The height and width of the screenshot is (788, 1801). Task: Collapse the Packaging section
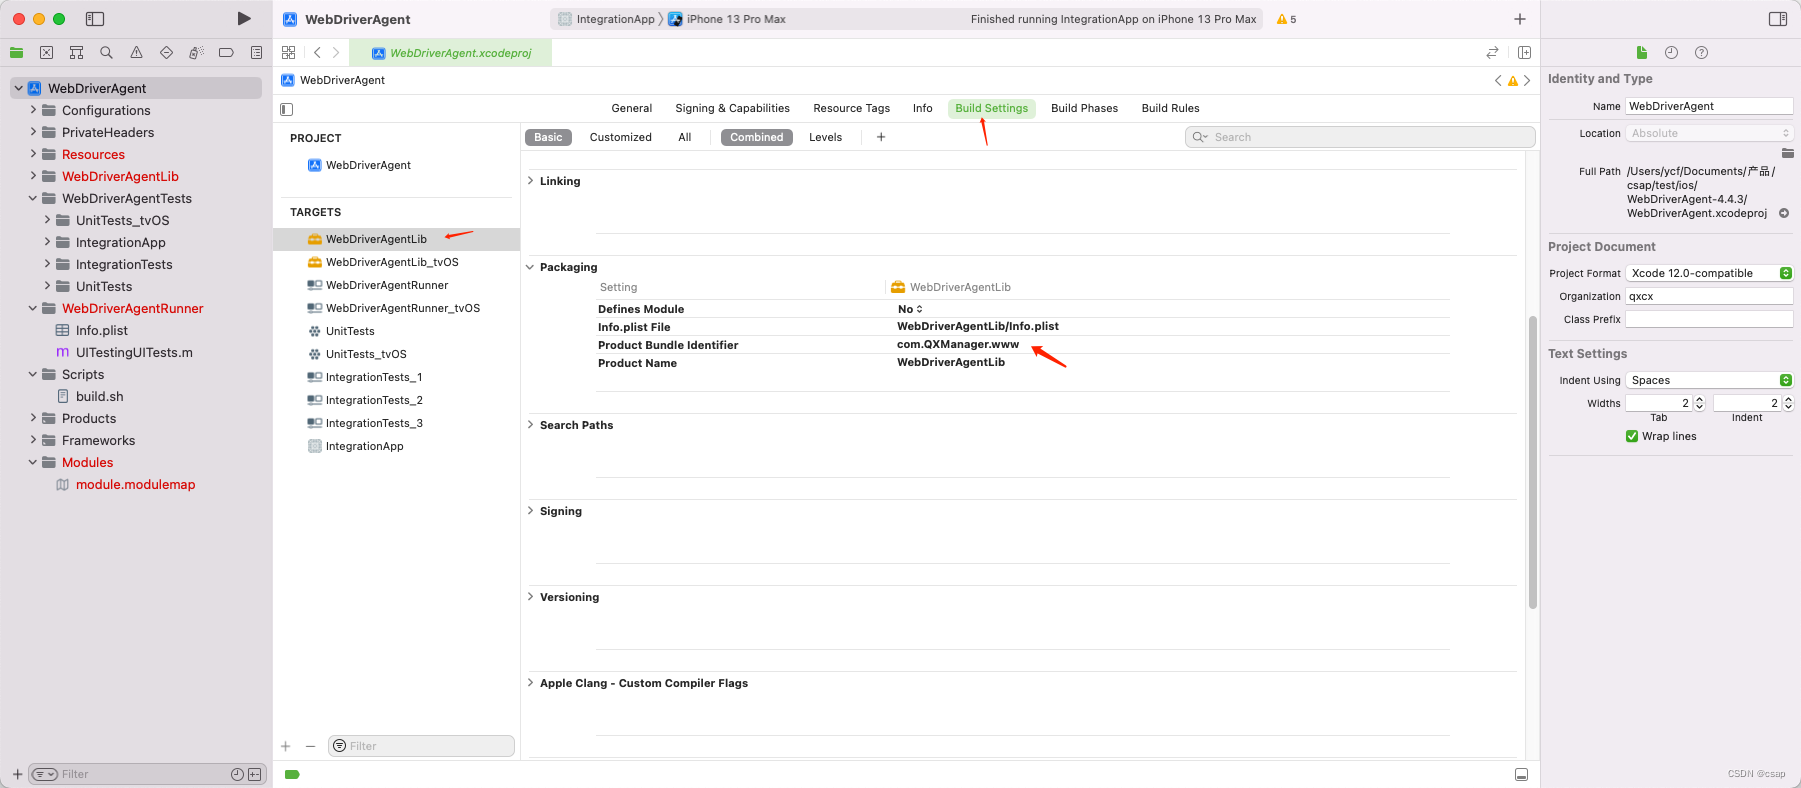530,267
